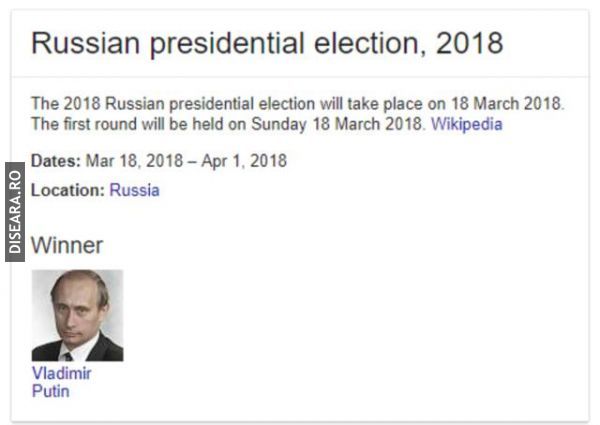
Task: Click "2018" in the panel title
Action: tap(468, 44)
